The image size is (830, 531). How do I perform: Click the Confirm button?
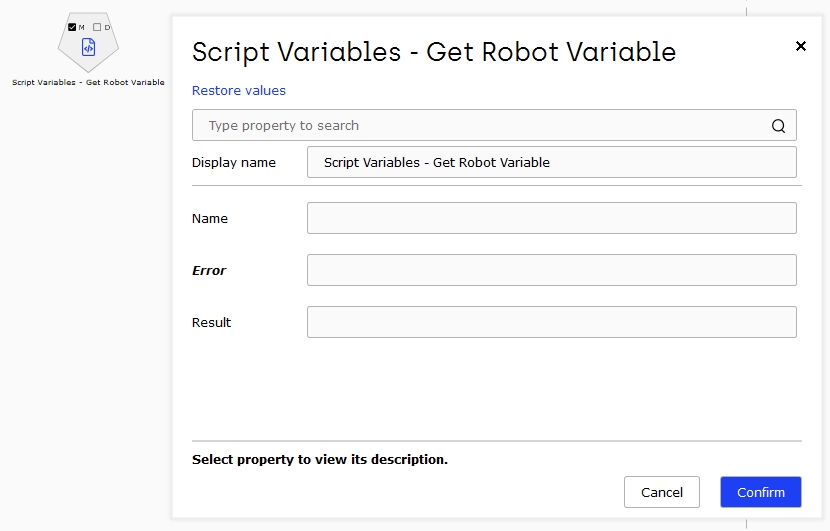pyautogui.click(x=761, y=492)
